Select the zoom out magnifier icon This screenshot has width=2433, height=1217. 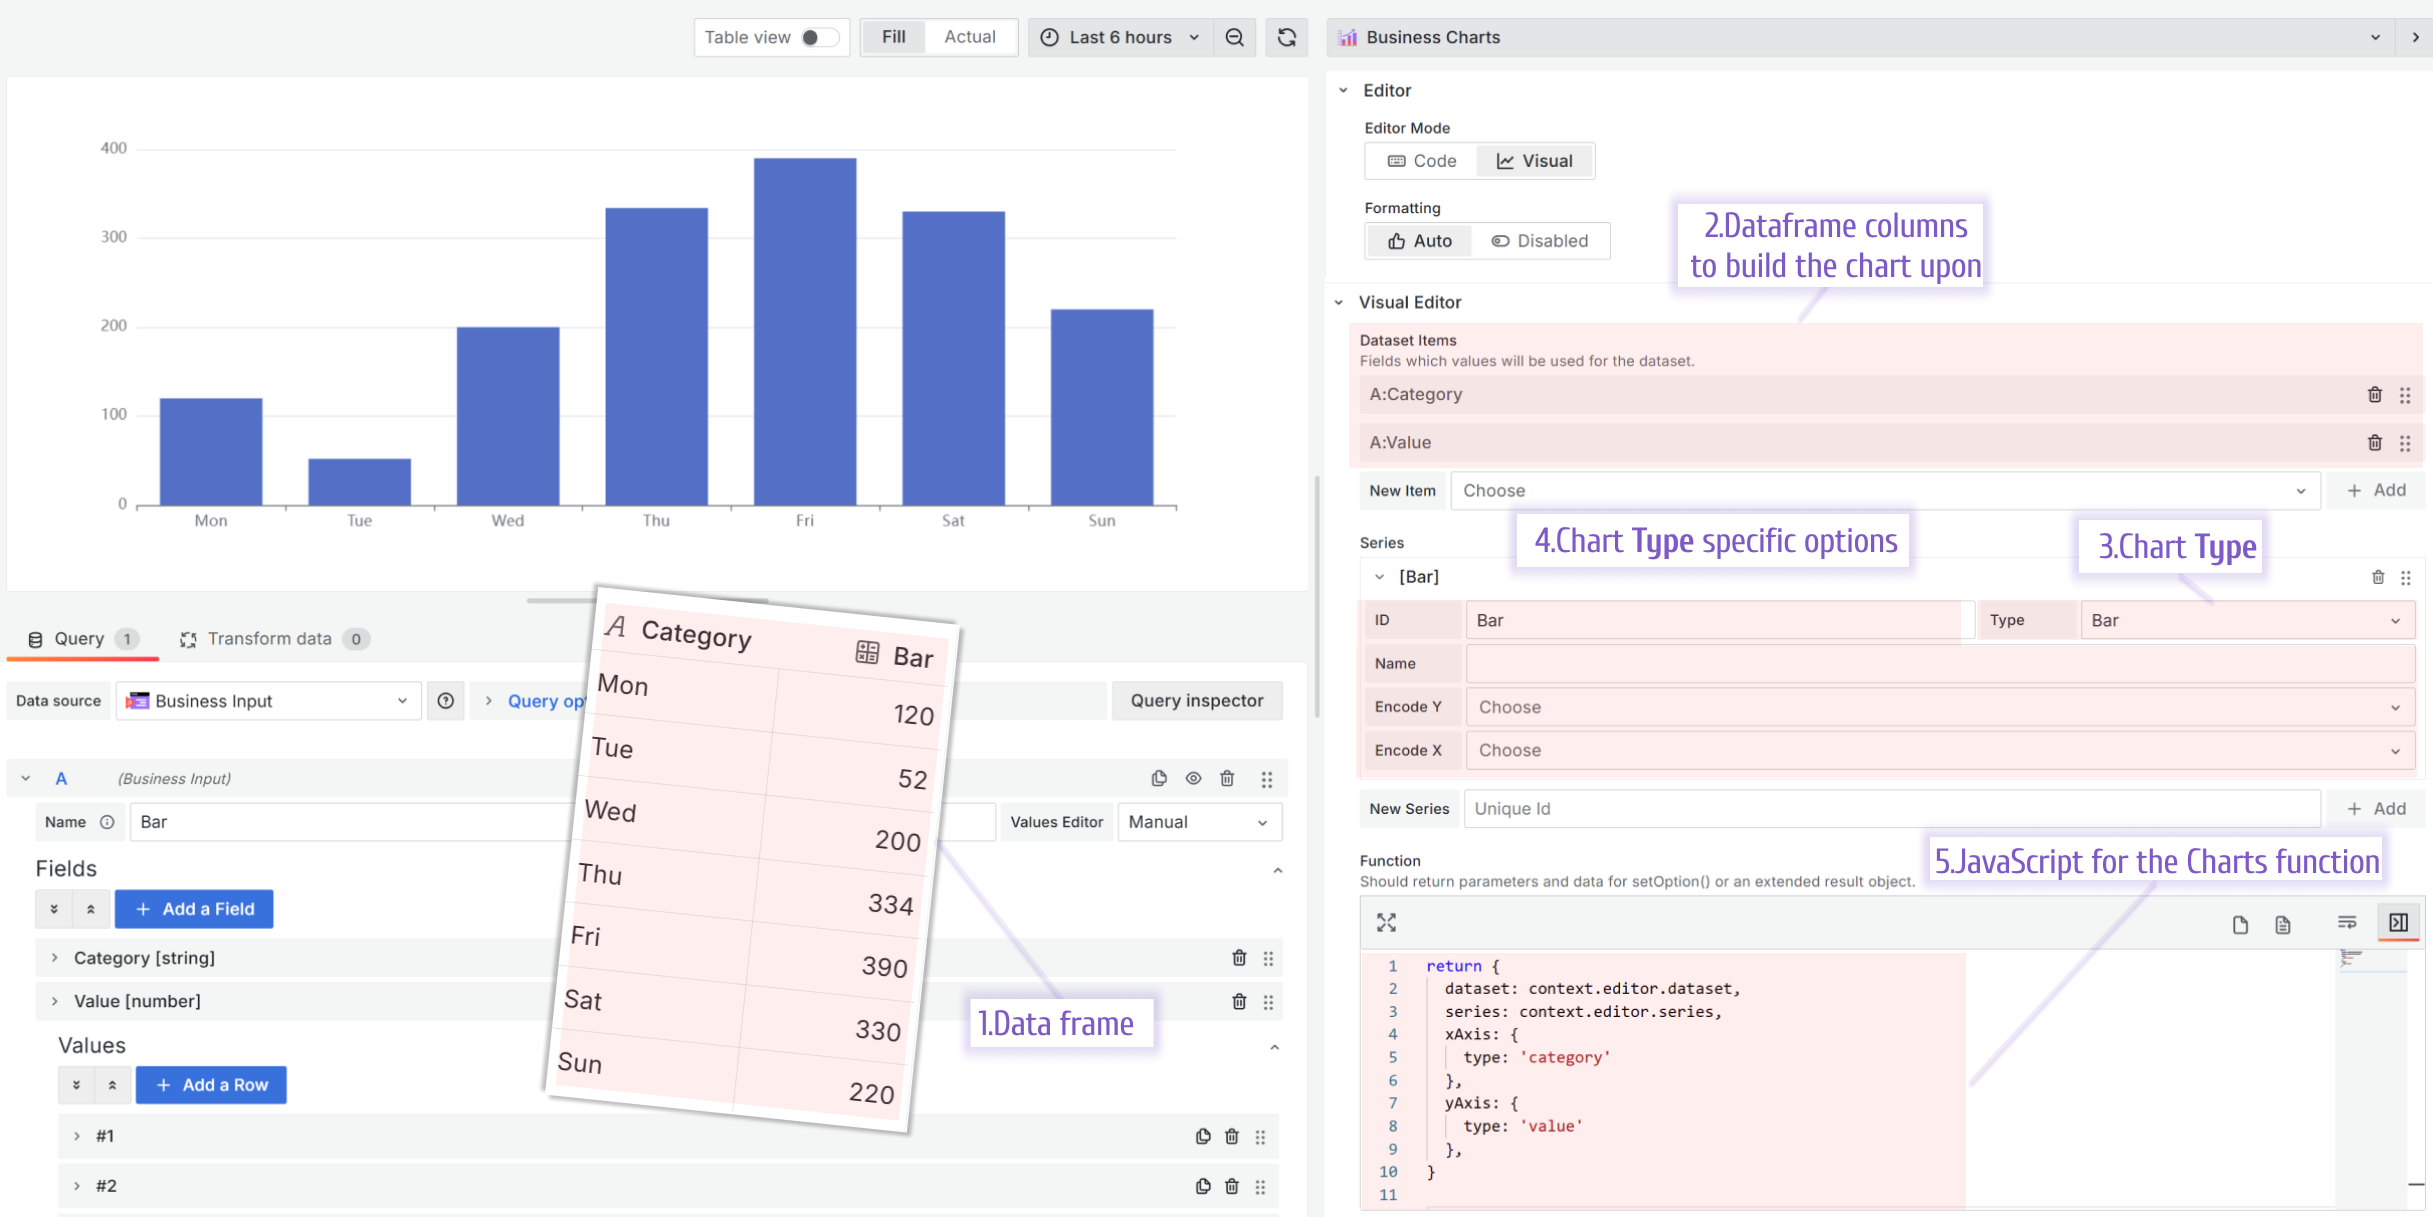pos(1235,37)
